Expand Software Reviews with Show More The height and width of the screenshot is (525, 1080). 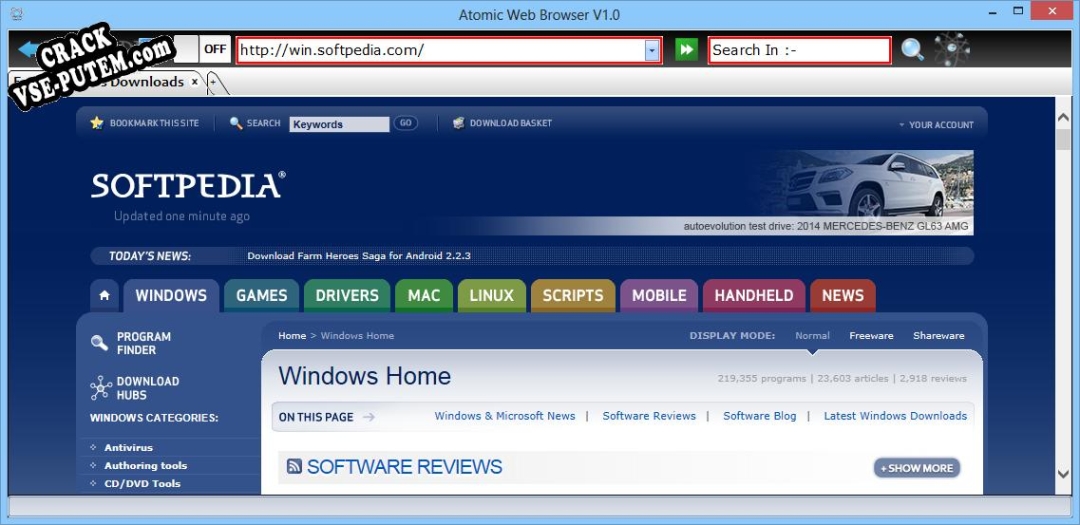point(916,468)
